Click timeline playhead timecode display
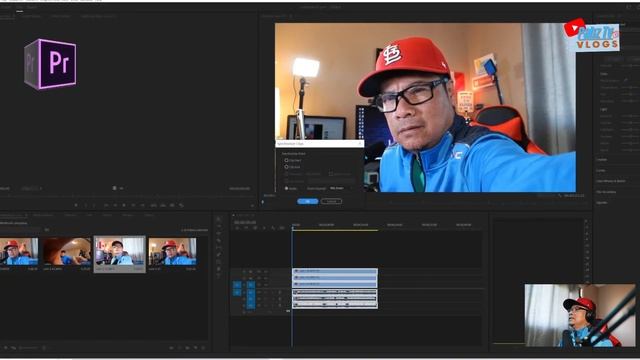640x360 pixels. [245, 222]
